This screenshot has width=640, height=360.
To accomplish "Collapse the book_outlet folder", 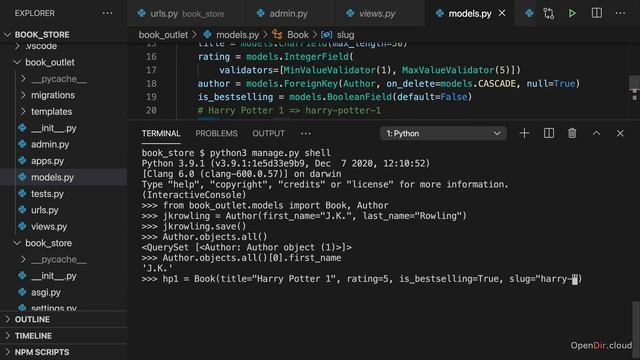I will pyautogui.click(x=17, y=62).
